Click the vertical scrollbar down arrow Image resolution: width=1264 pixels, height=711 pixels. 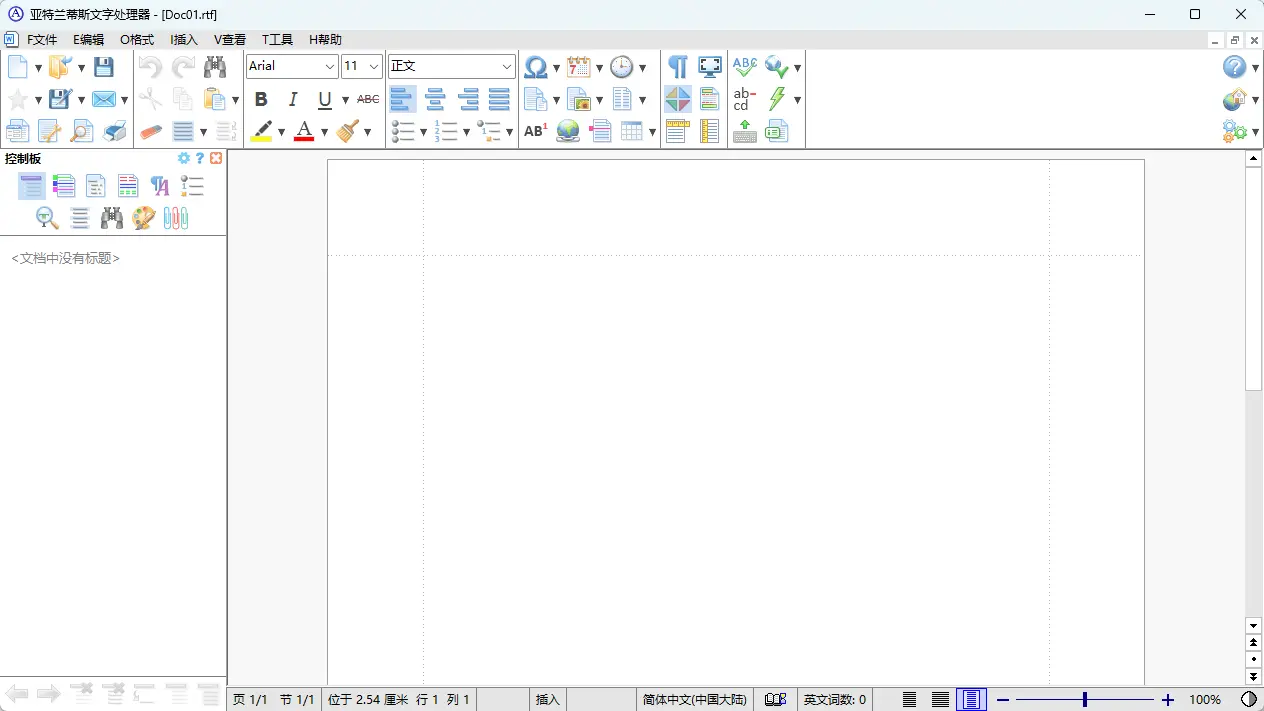pyautogui.click(x=1254, y=625)
